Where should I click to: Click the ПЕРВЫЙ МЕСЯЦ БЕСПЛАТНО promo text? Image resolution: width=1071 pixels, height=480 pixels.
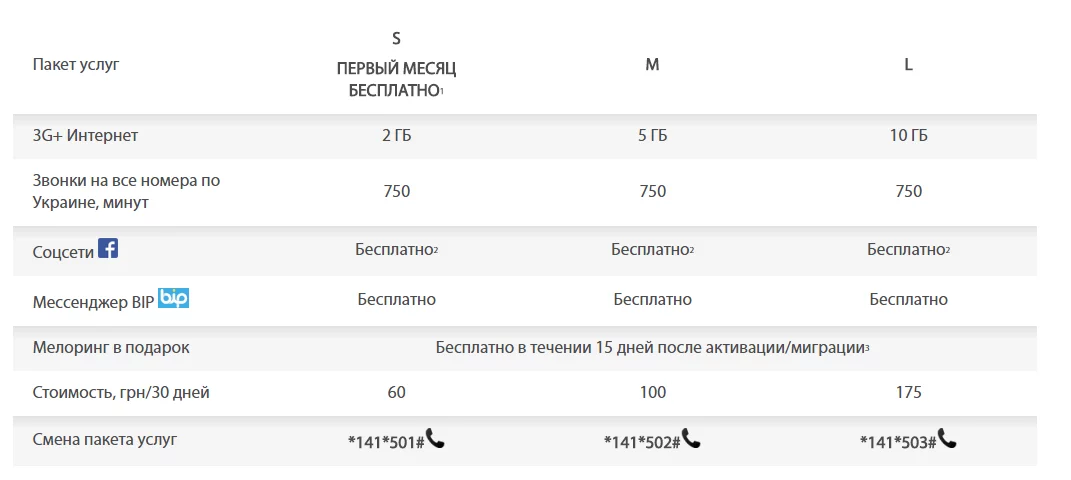point(396,79)
